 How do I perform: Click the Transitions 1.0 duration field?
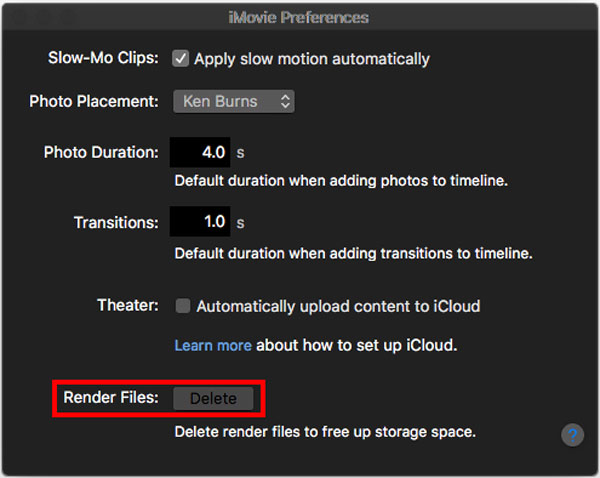(200, 222)
